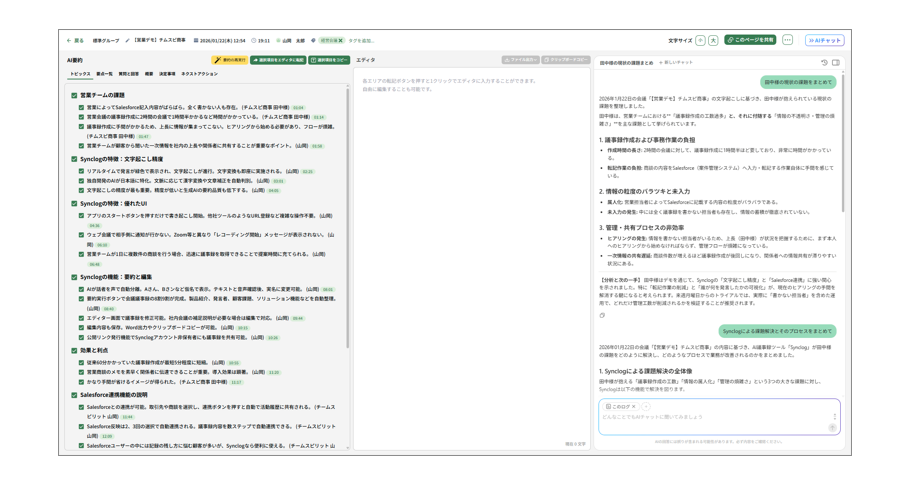Screen dimensions: 908x486
Task: Toggle the AIチャット panel button
Action: (825, 41)
